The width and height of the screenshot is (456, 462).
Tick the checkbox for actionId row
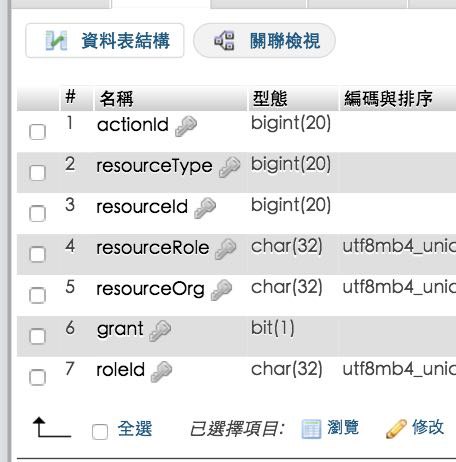coord(37,132)
